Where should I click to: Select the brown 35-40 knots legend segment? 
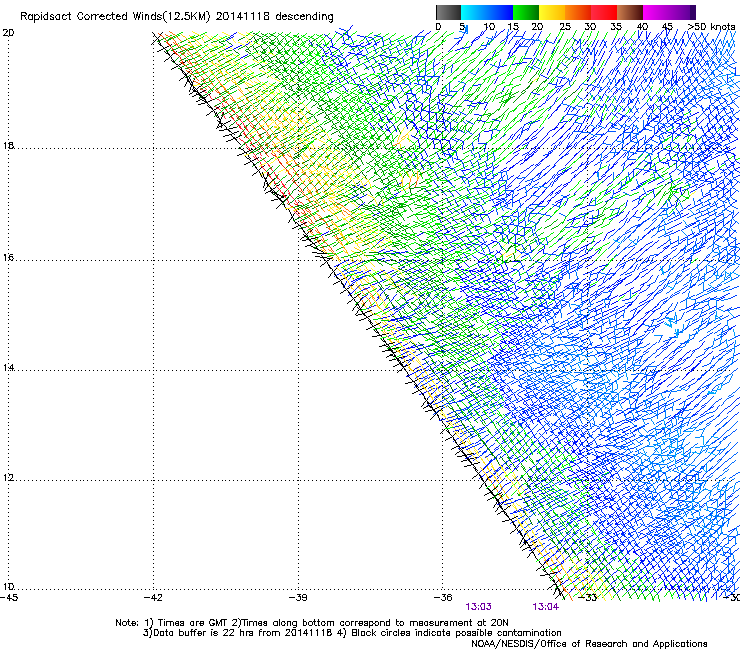point(630,12)
